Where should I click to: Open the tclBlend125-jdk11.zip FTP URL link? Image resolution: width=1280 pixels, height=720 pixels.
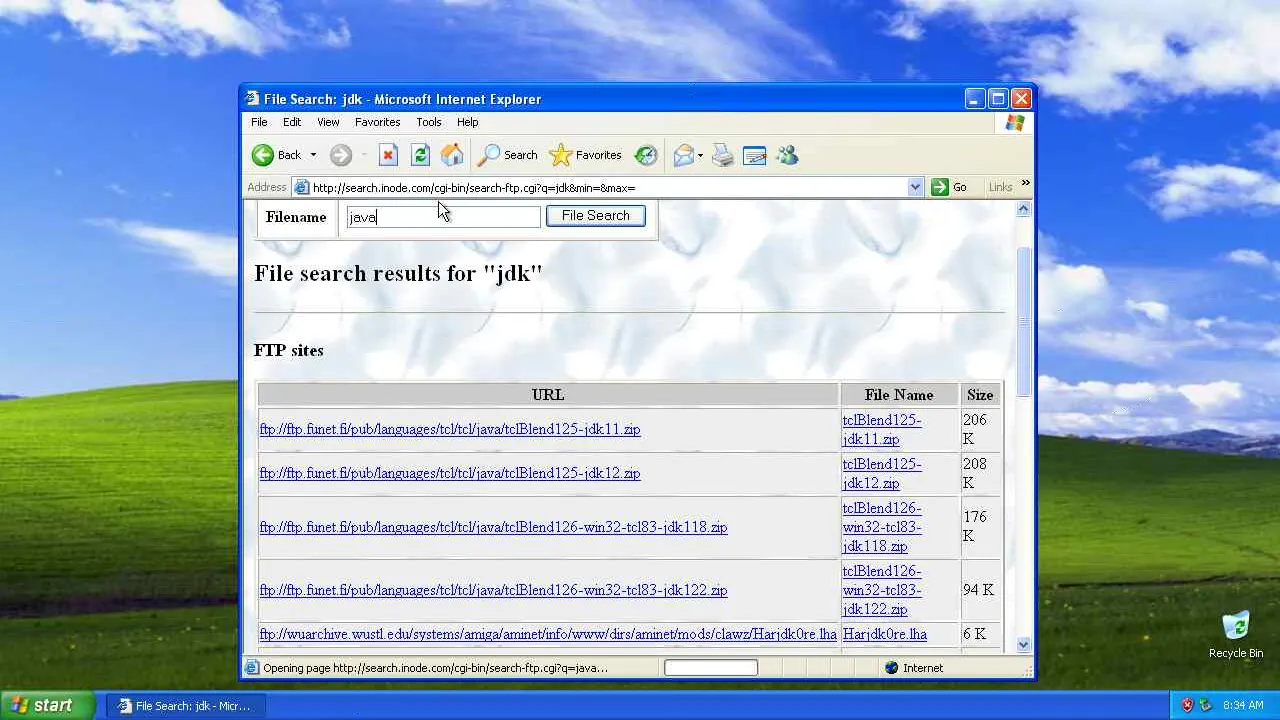450,429
